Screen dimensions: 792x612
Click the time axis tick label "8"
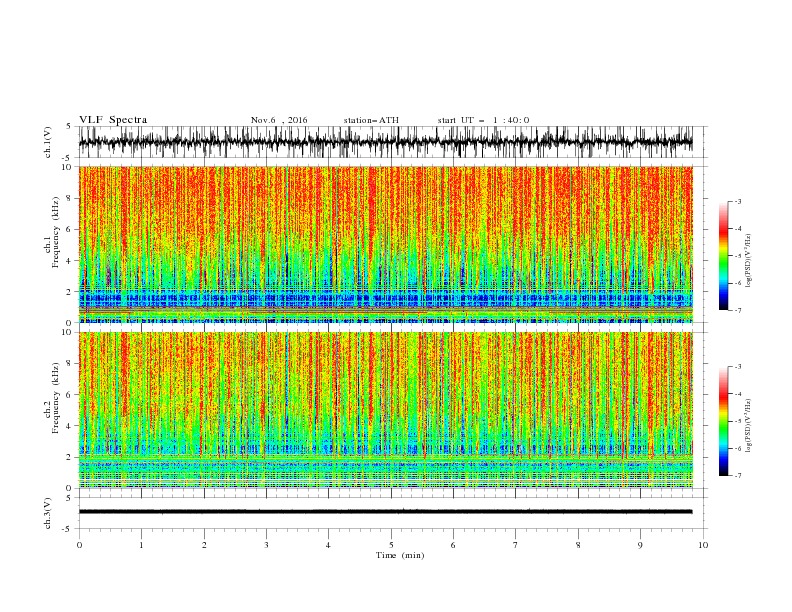tap(578, 545)
